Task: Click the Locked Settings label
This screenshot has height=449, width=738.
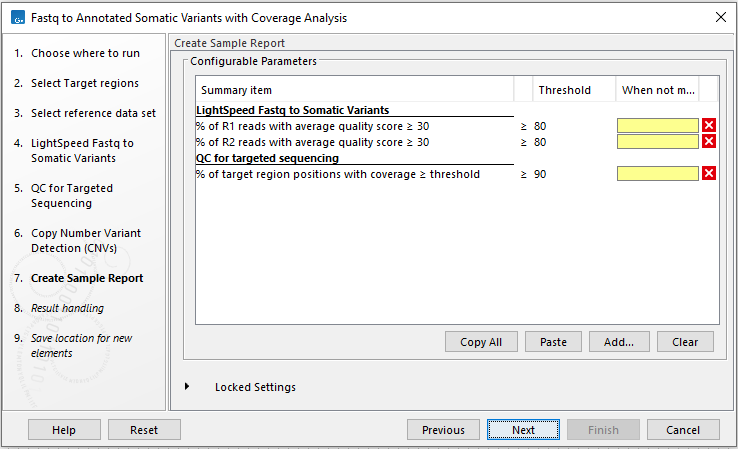Action: coord(256,387)
